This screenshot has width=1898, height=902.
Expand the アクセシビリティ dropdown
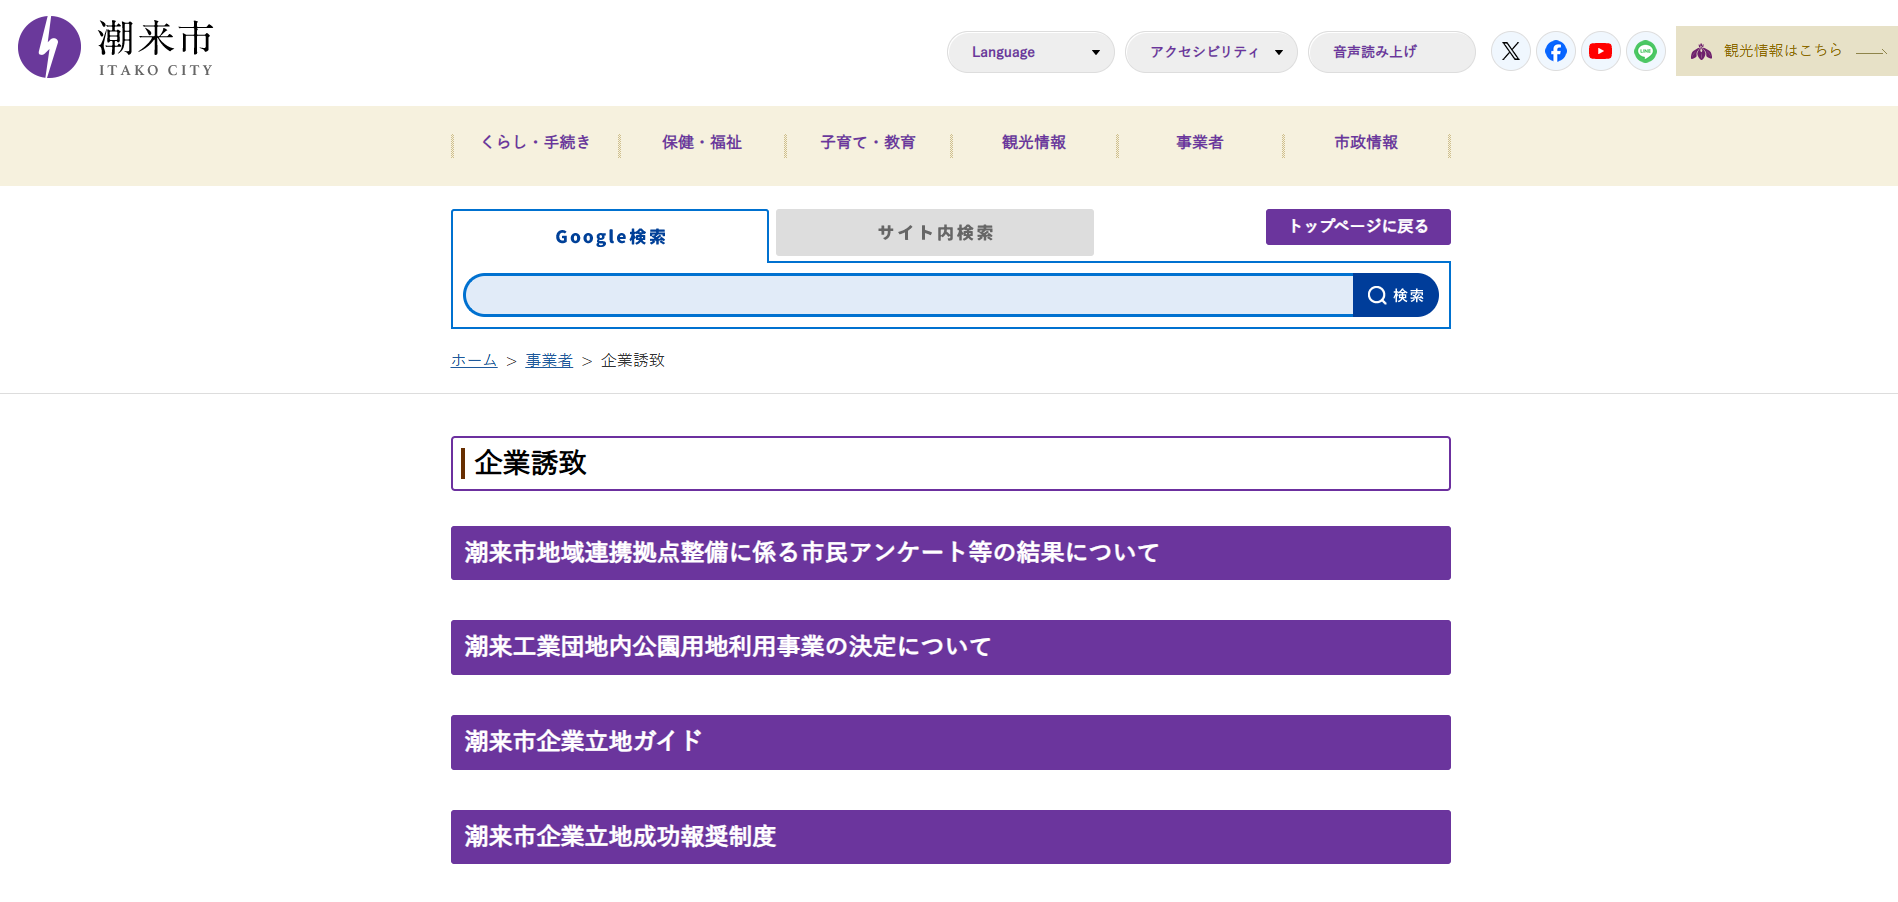[1211, 52]
